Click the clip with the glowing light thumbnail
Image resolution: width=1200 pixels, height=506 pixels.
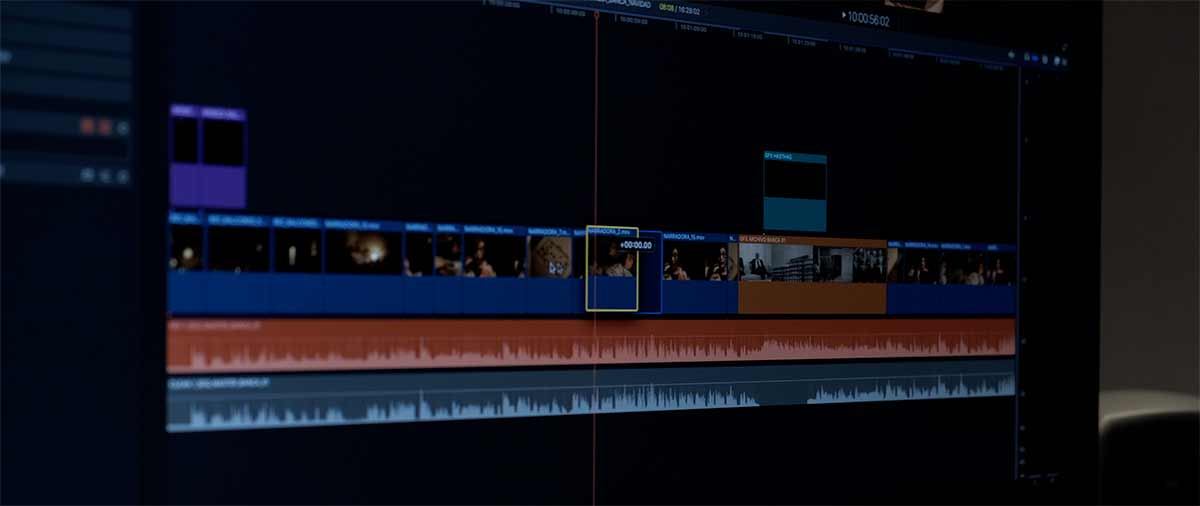click(363, 265)
